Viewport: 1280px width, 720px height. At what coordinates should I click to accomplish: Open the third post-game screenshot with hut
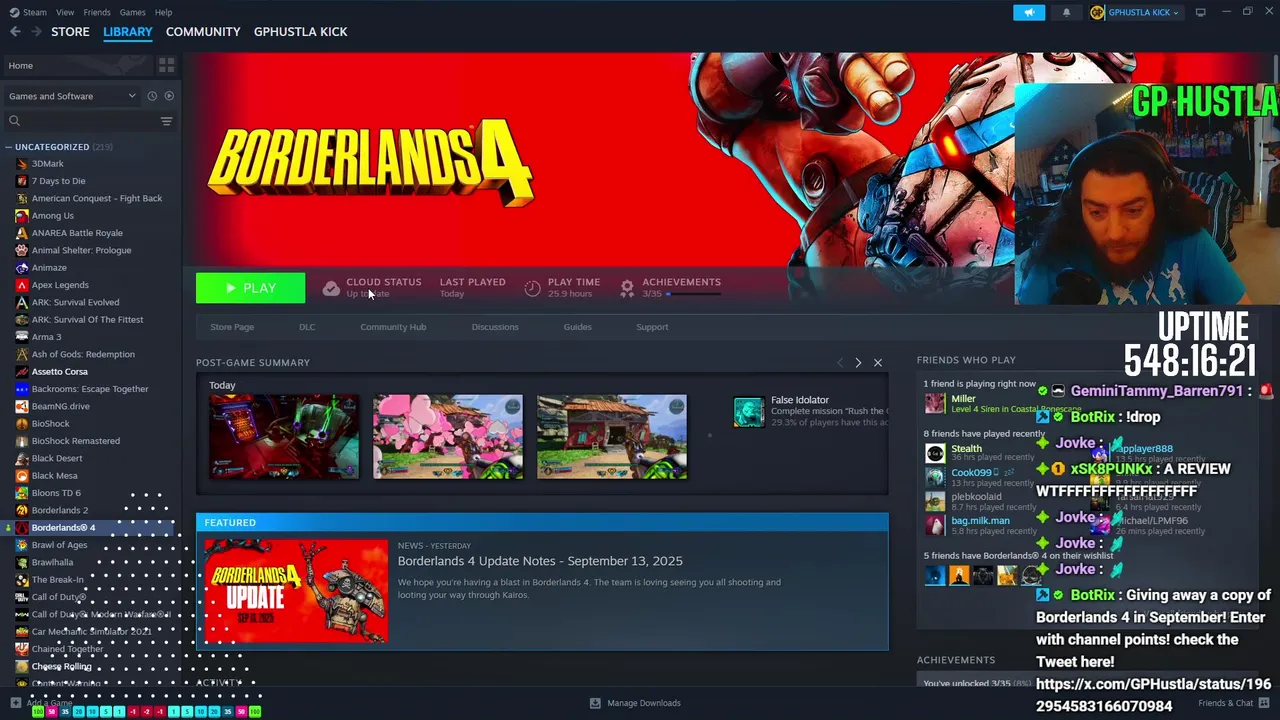(x=612, y=437)
